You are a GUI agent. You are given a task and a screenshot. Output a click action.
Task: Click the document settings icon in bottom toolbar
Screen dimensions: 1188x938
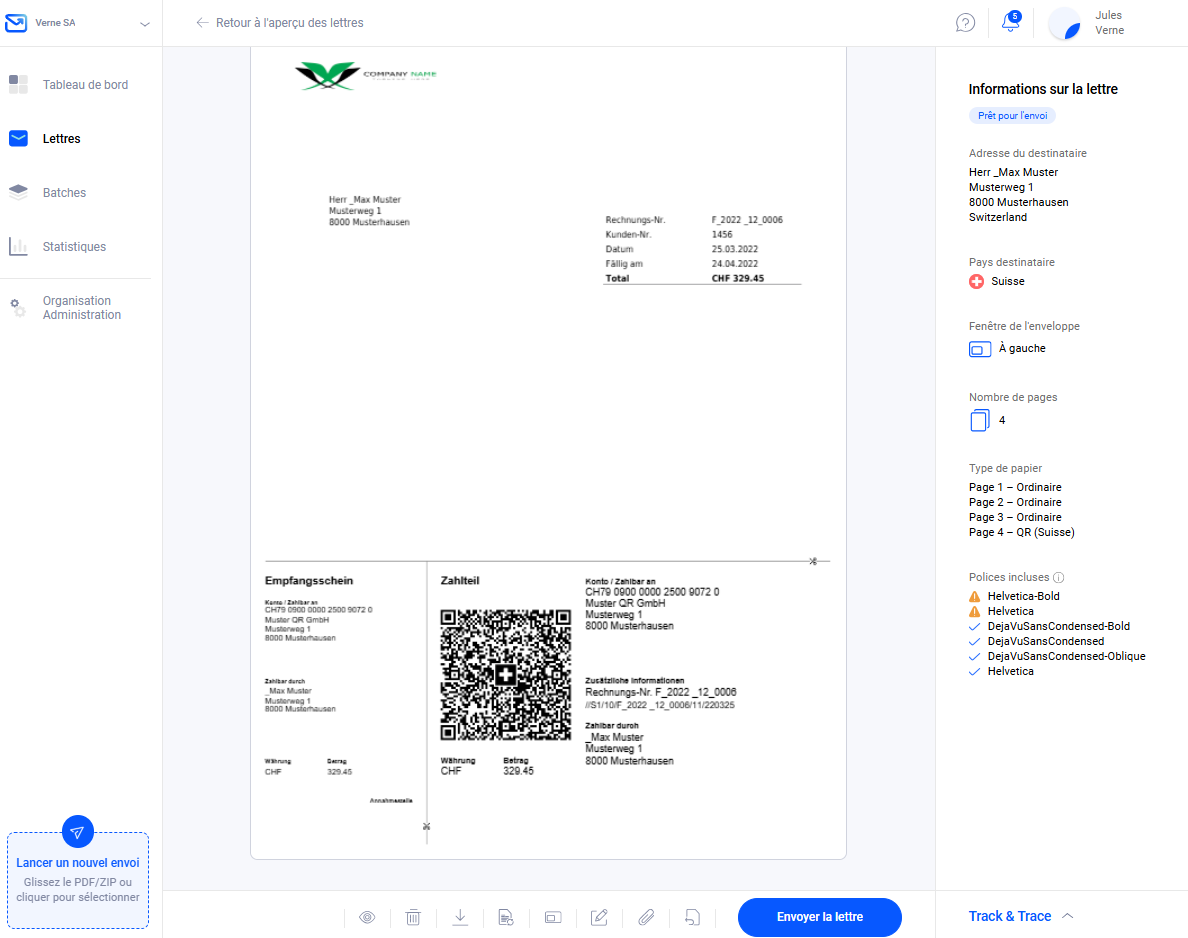click(506, 917)
